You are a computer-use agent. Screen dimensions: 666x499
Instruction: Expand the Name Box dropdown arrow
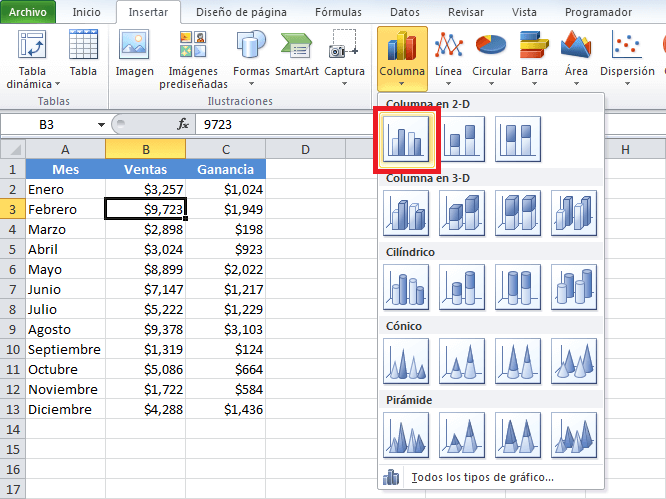point(101,125)
